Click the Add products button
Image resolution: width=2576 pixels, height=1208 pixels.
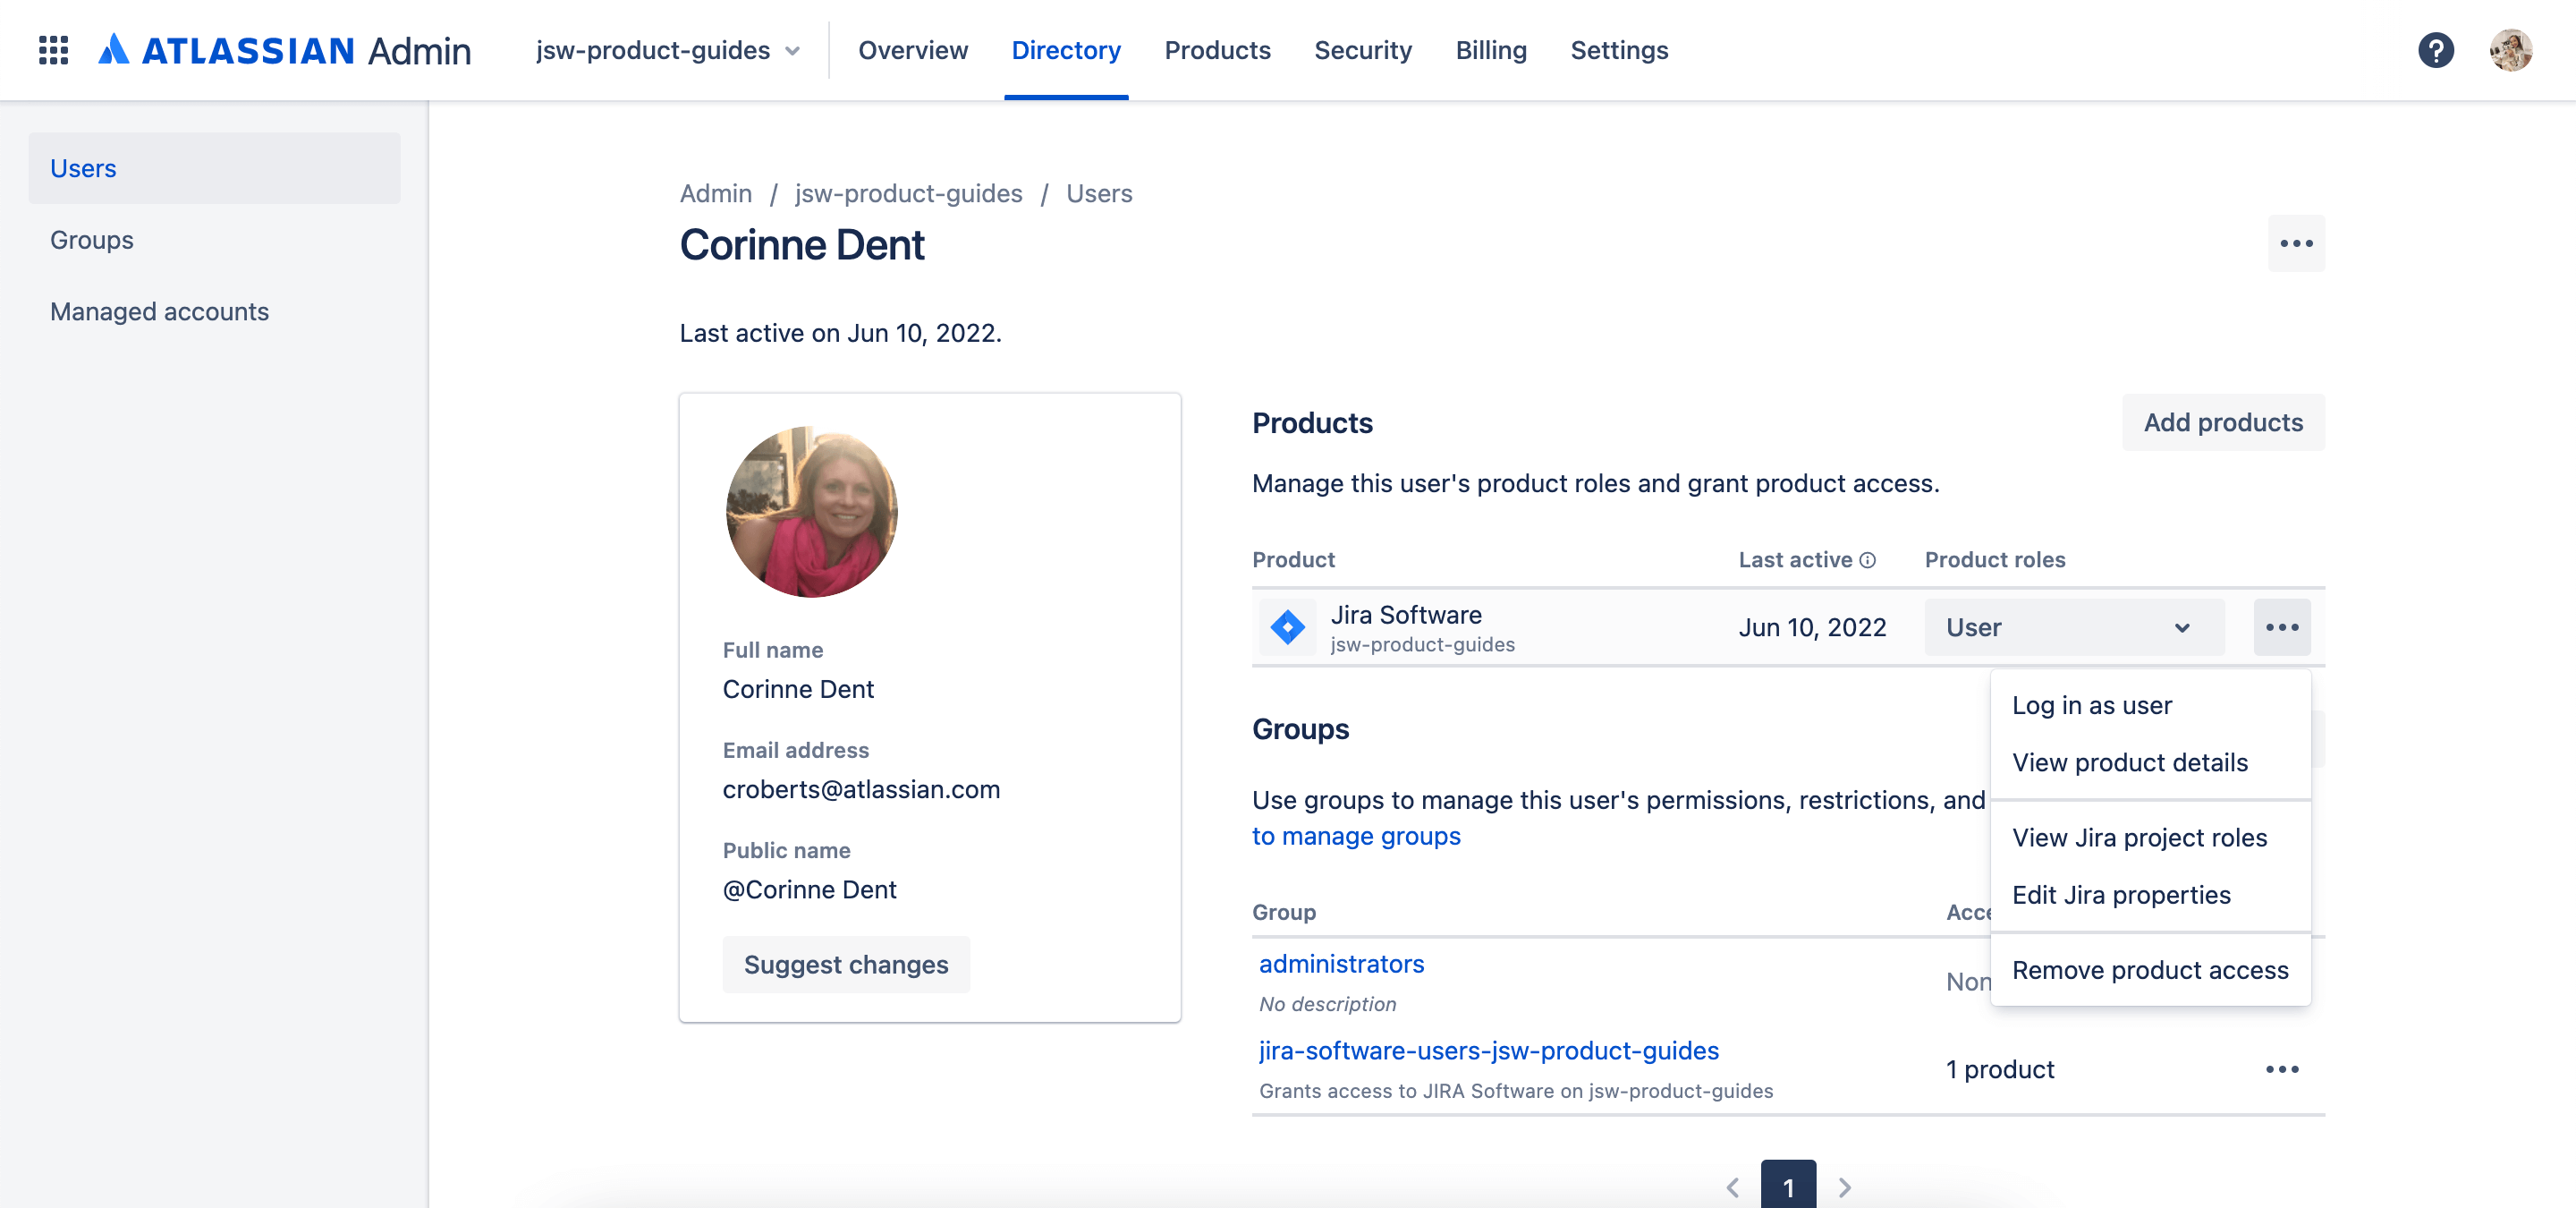click(2223, 422)
